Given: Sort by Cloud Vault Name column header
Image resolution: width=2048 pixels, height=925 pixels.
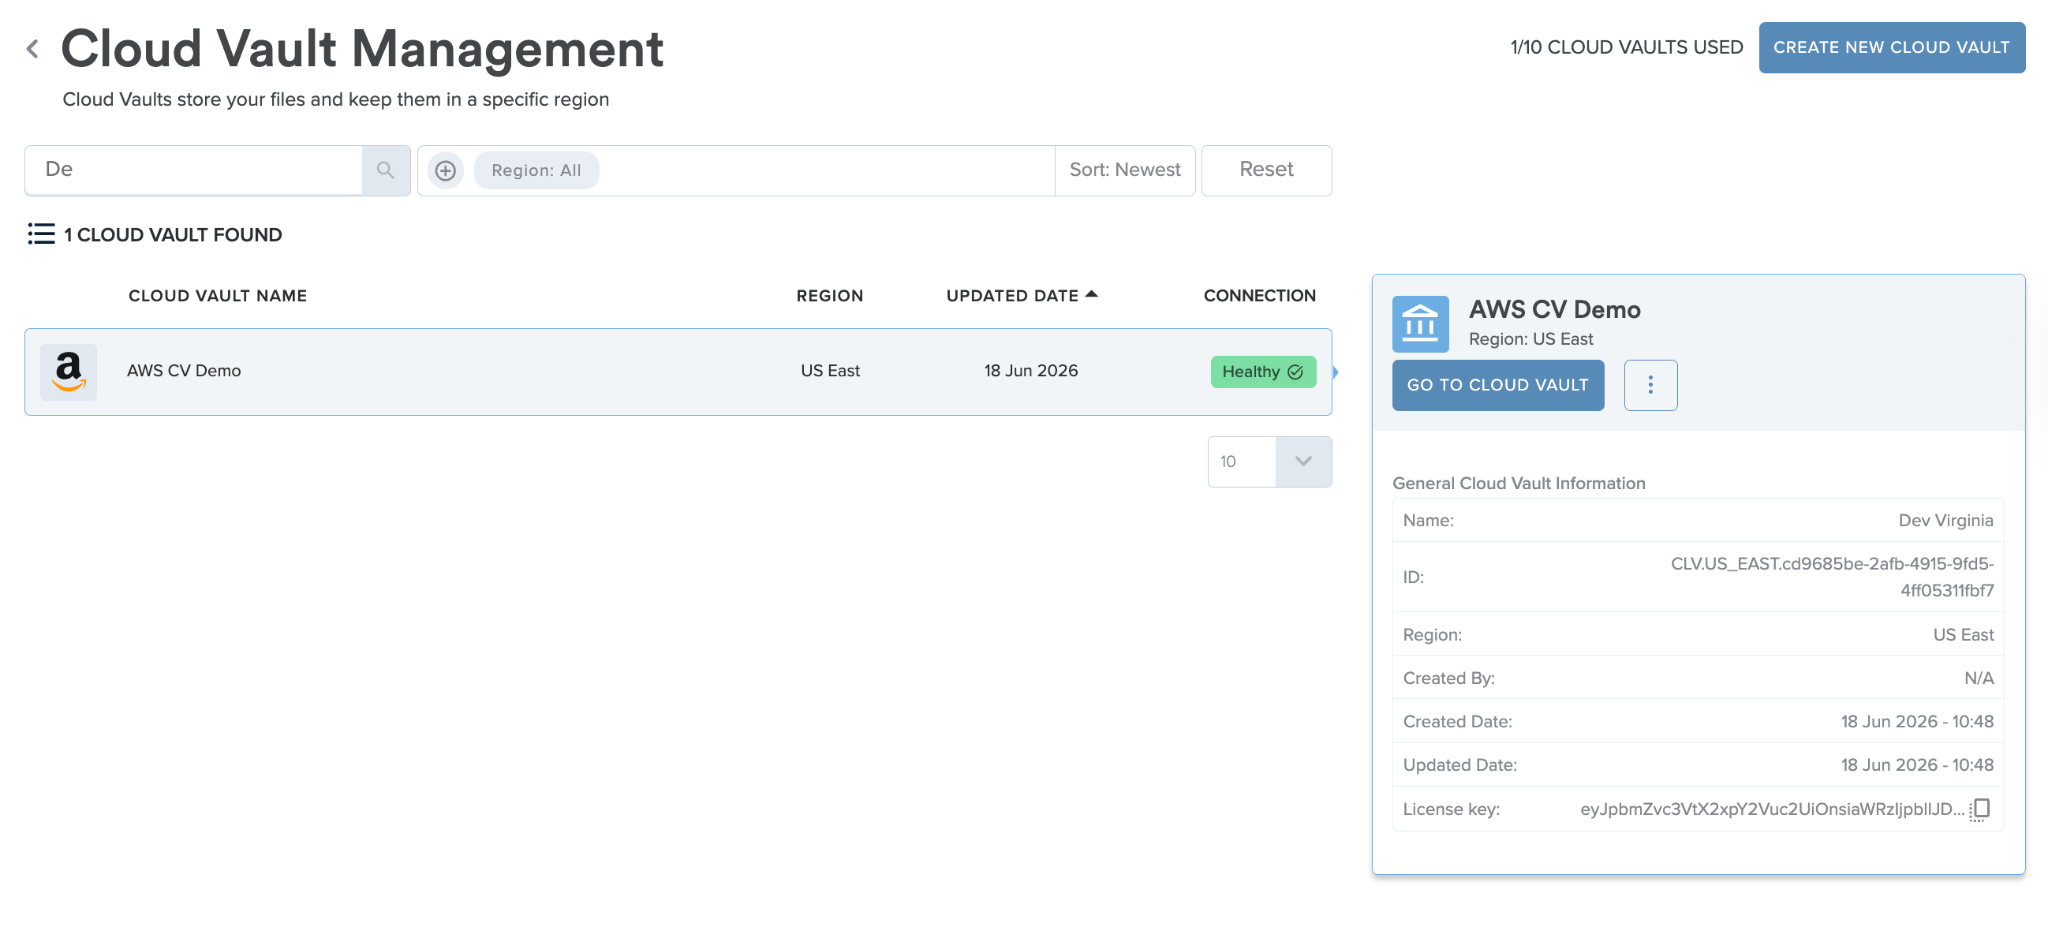Looking at the screenshot, I should pyautogui.click(x=218, y=296).
